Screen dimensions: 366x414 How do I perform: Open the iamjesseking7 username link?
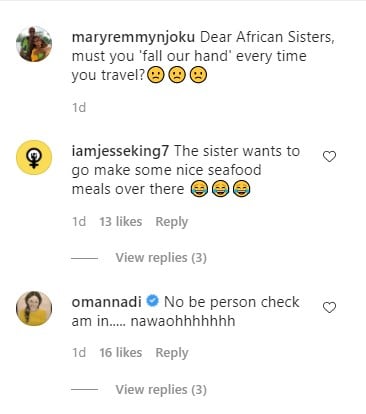pos(120,151)
